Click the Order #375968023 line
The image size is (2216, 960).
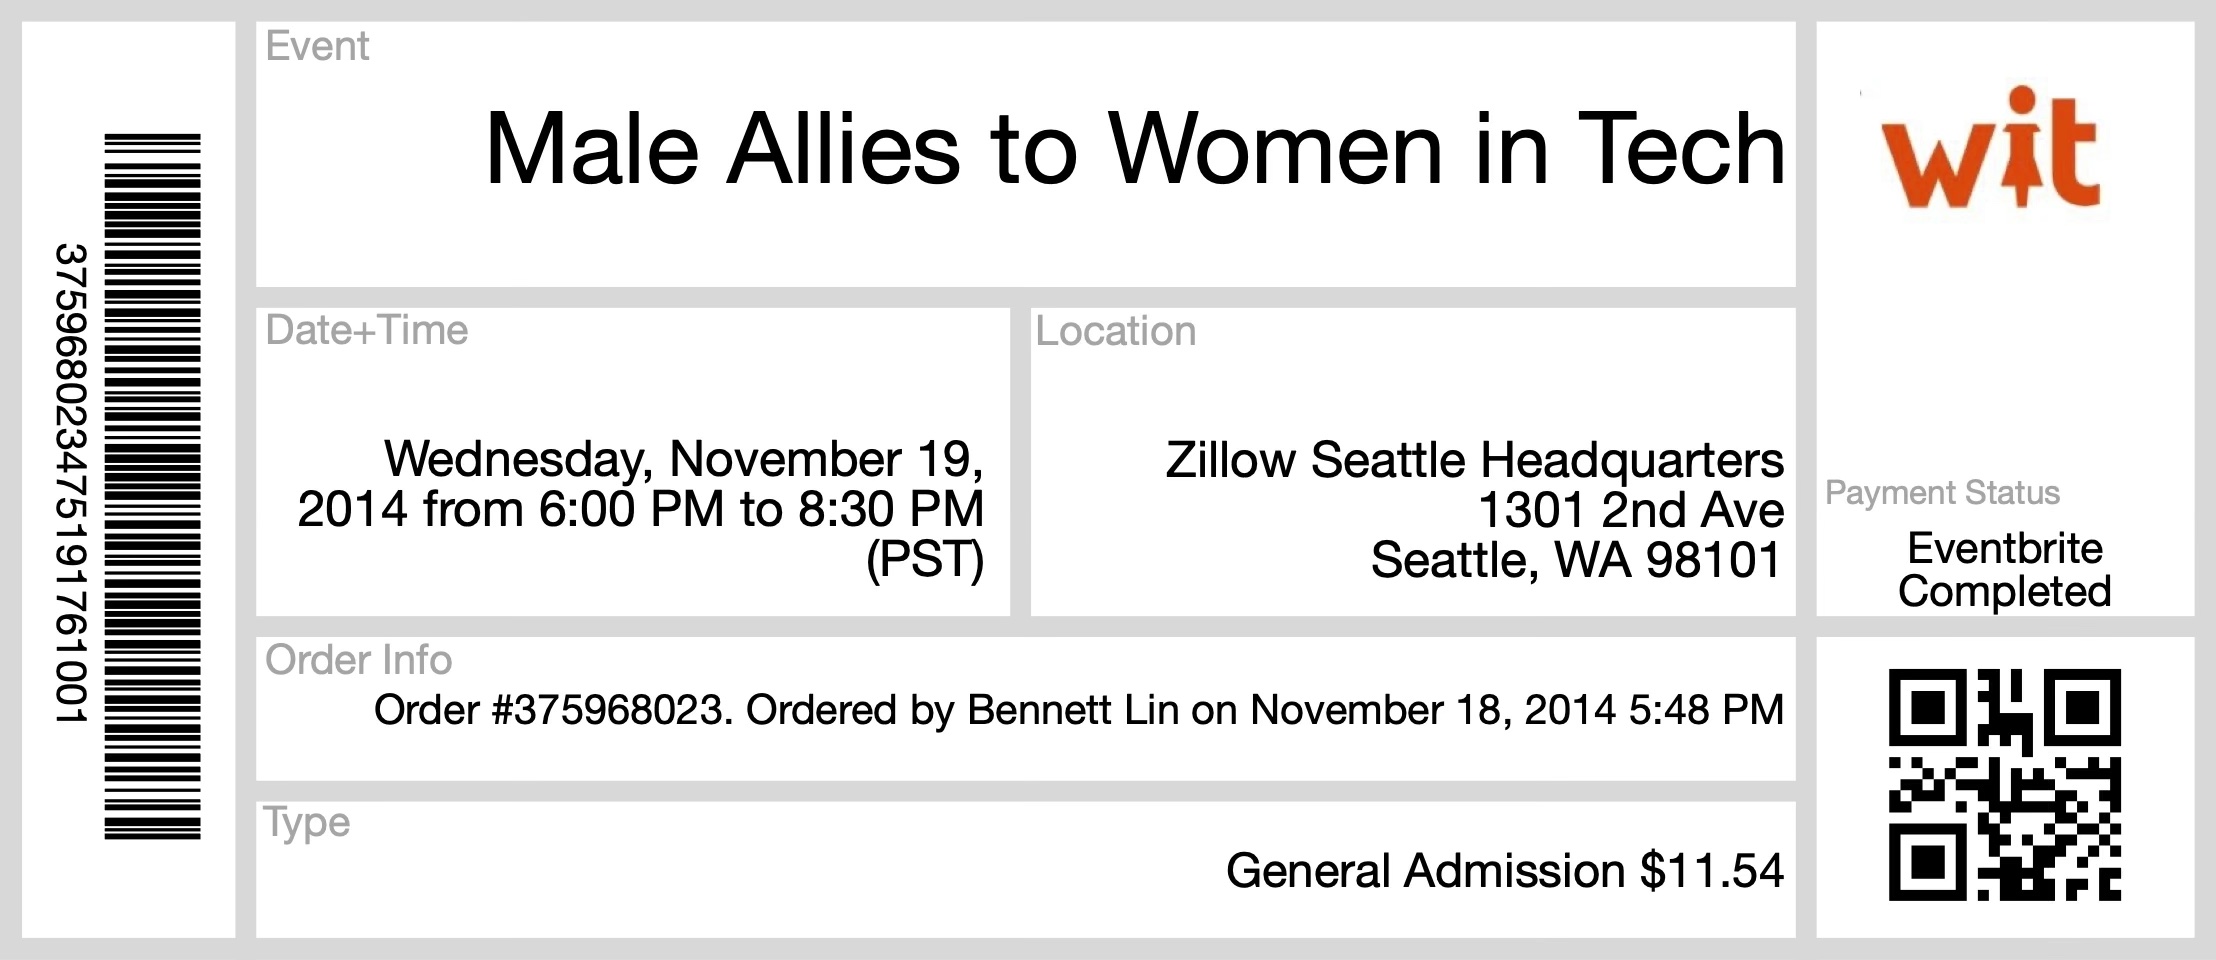[1079, 710]
